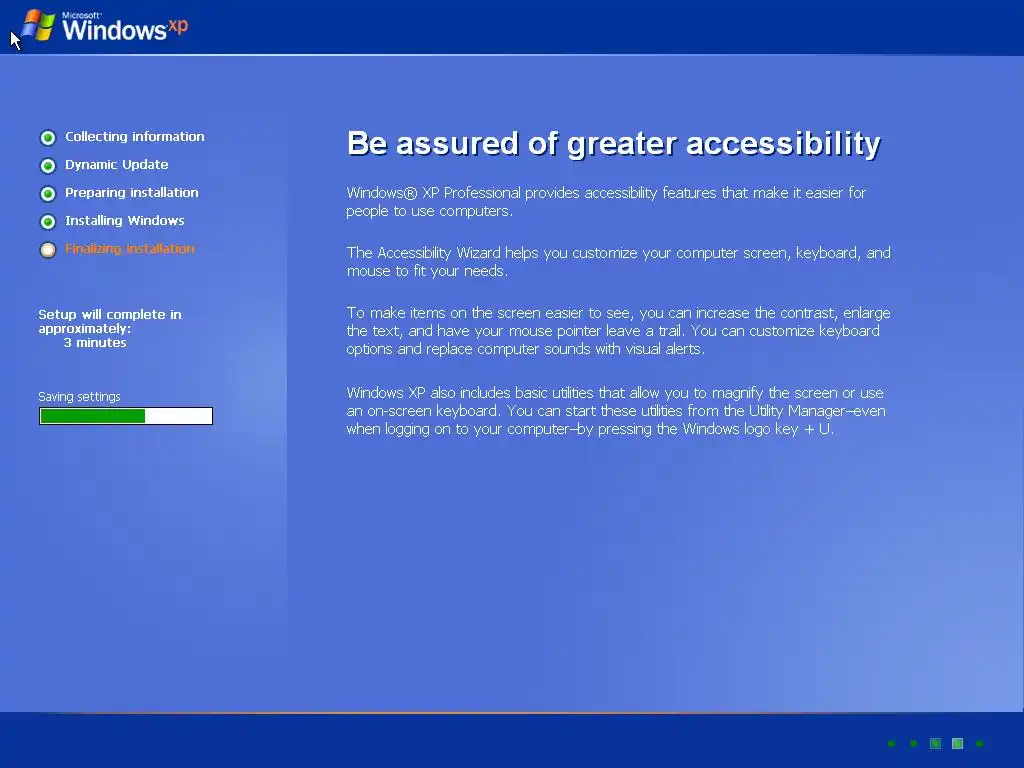The width and height of the screenshot is (1024, 768).
Task: Click the Finalizing installation step indicator
Action: coord(48,250)
